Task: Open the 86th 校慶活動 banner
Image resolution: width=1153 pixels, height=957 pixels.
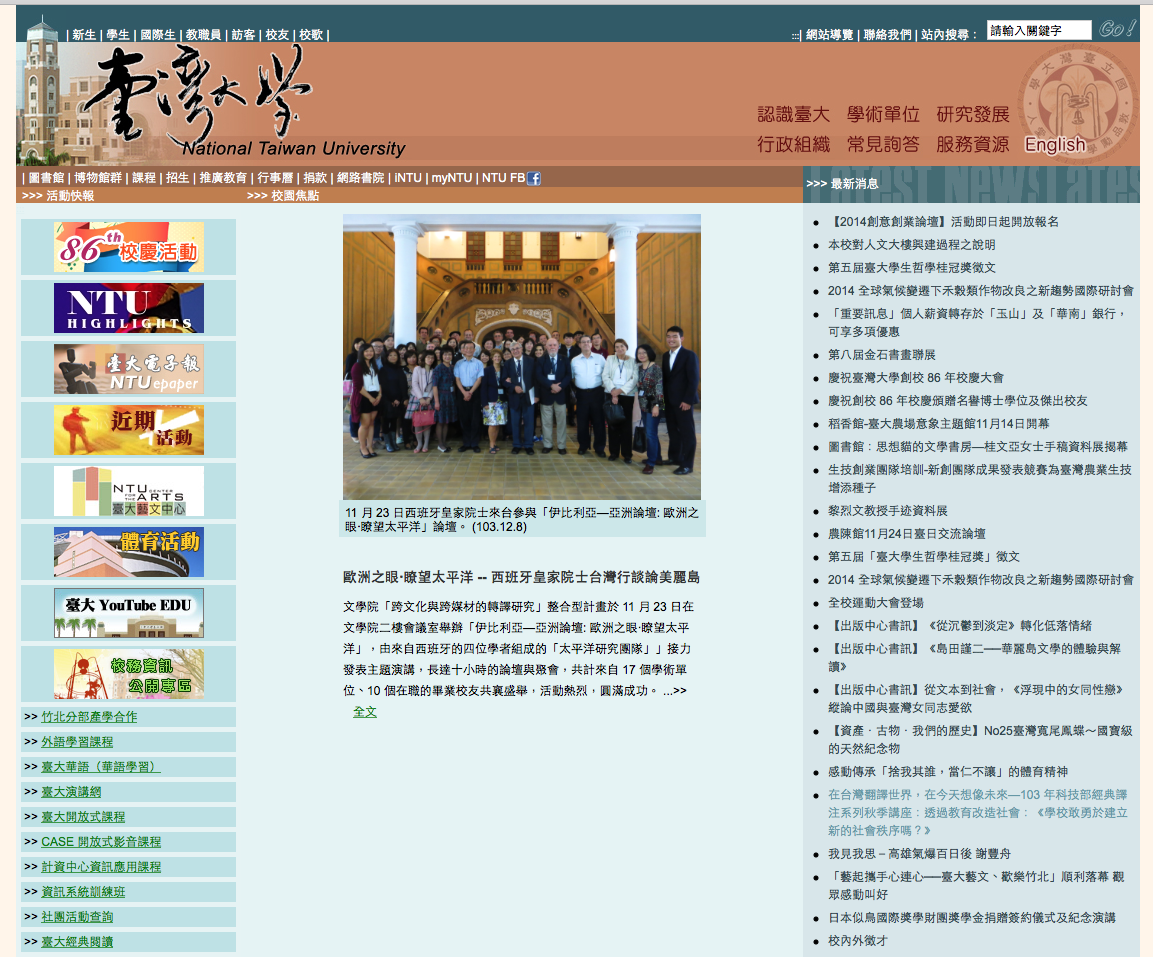Action: [128, 247]
